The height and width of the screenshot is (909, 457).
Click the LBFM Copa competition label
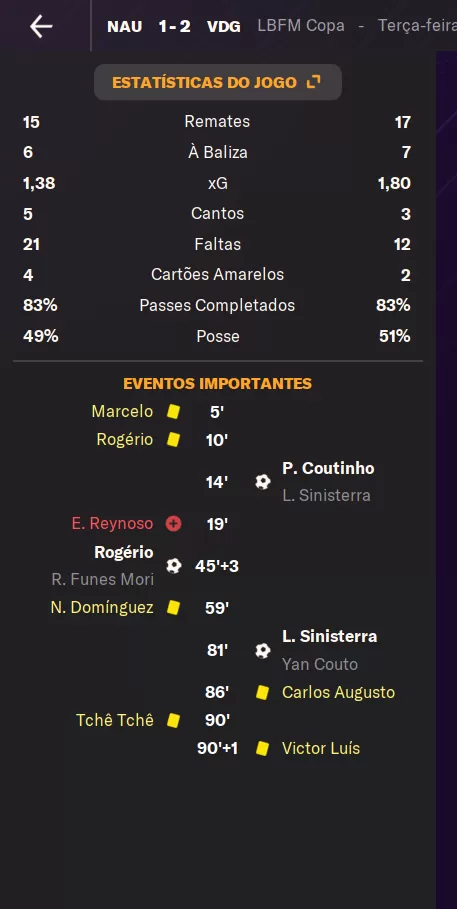(301, 26)
